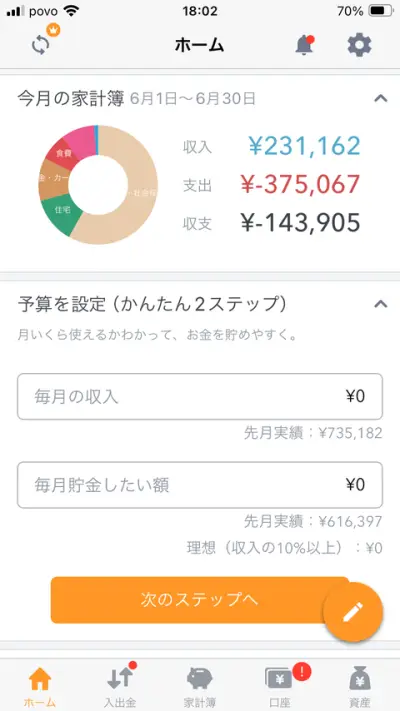This screenshot has width=400, height=711.
Task: Tap the sync refresh icon
Action: click(x=41, y=46)
